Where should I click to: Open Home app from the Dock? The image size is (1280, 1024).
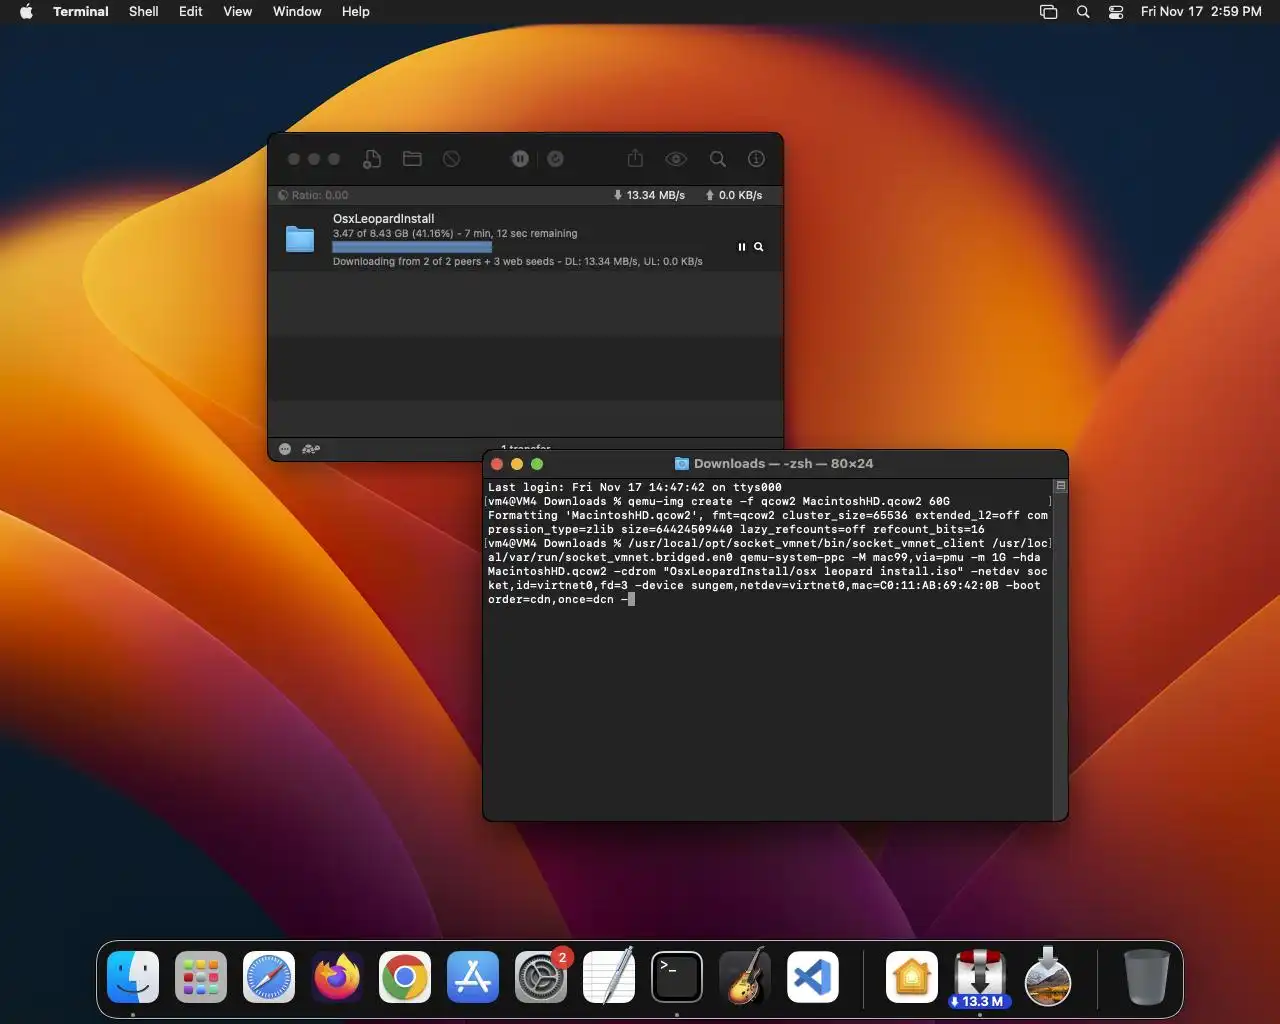(912, 977)
